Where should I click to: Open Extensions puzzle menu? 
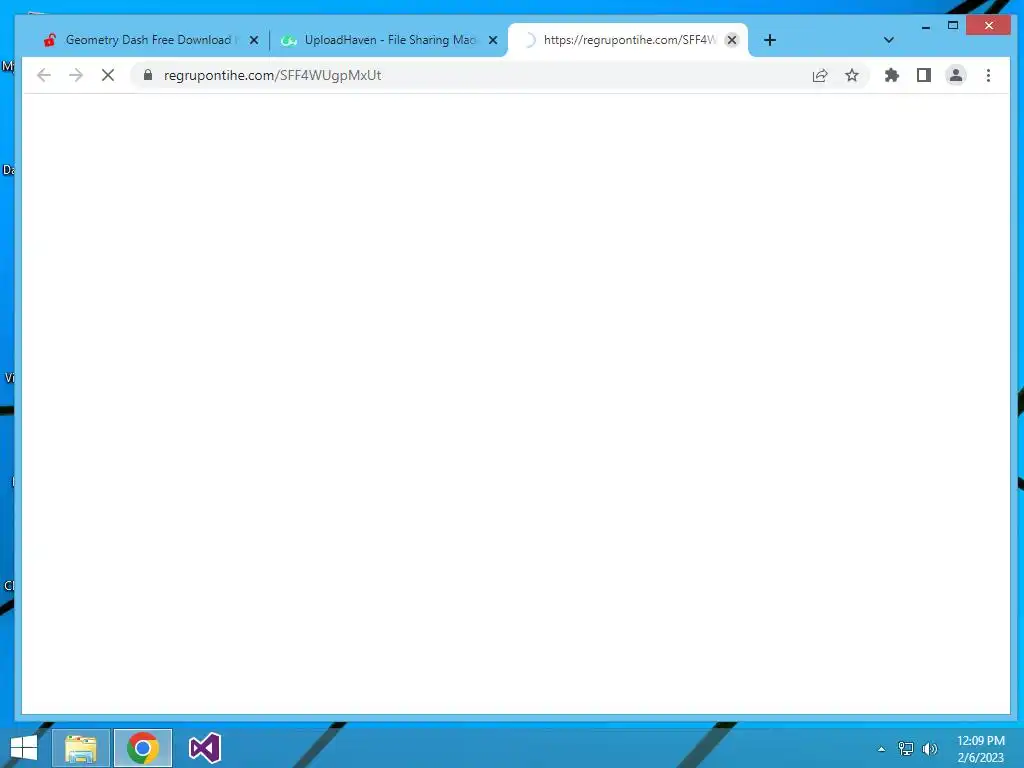[x=891, y=75]
